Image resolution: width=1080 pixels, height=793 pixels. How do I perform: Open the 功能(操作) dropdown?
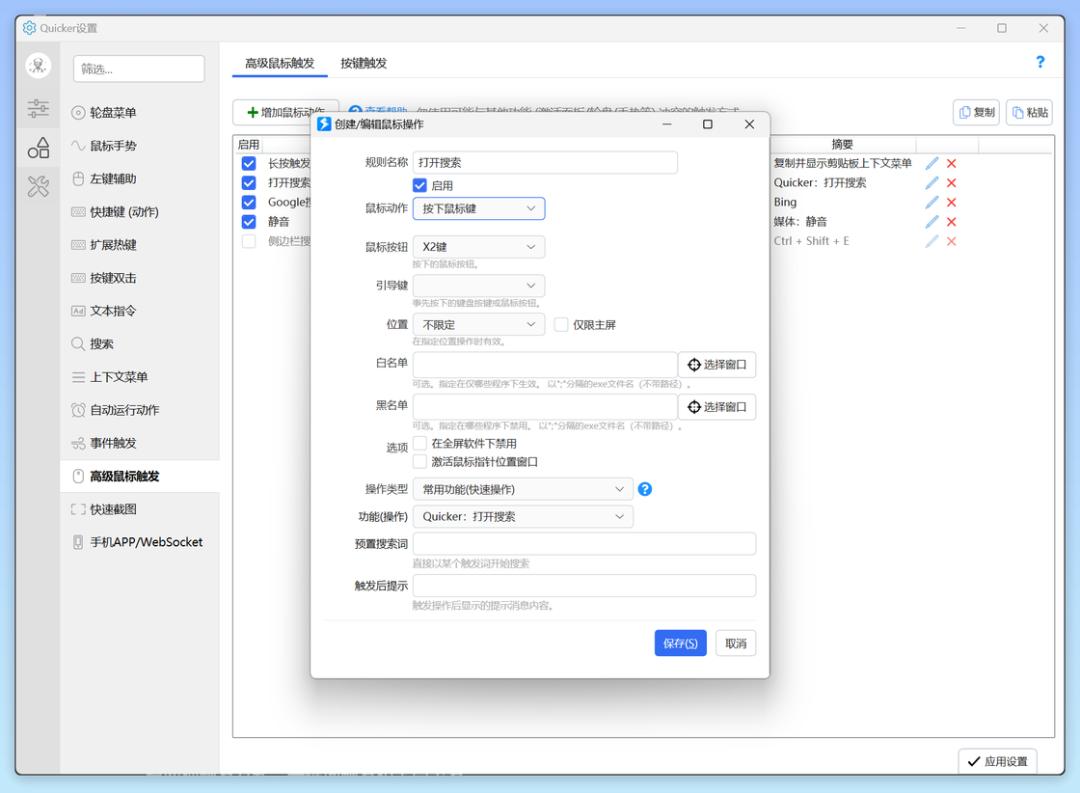pos(523,517)
